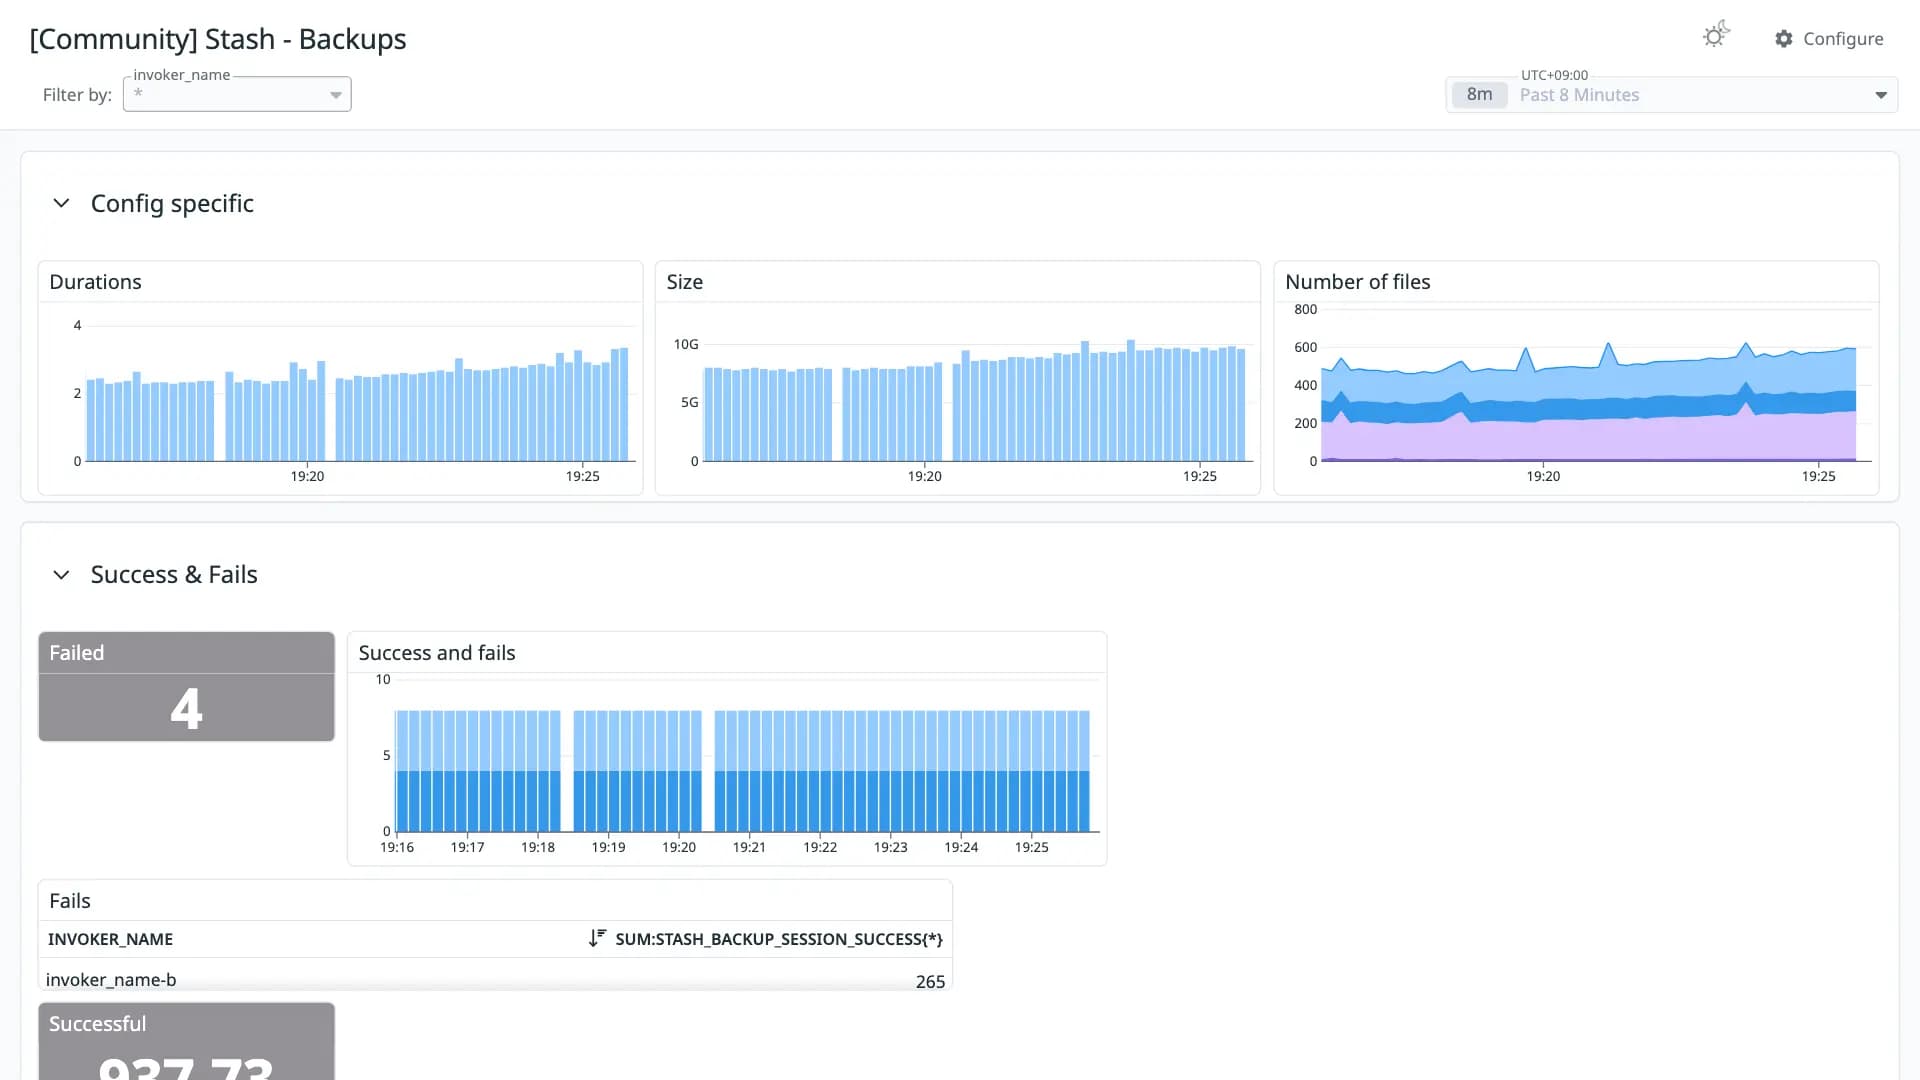Viewport: 1920px width, 1080px height.
Task: Click the 19:25 tick on Number of files chart
Action: [1818, 476]
